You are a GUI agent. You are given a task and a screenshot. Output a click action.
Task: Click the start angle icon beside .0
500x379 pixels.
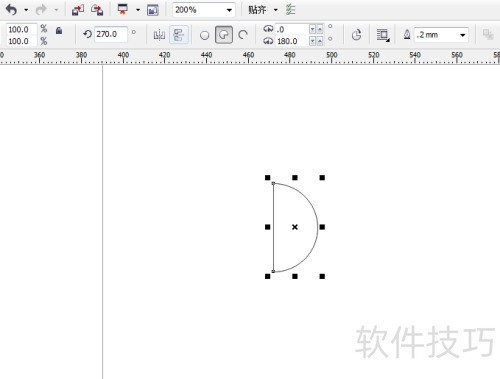[x=268, y=29]
